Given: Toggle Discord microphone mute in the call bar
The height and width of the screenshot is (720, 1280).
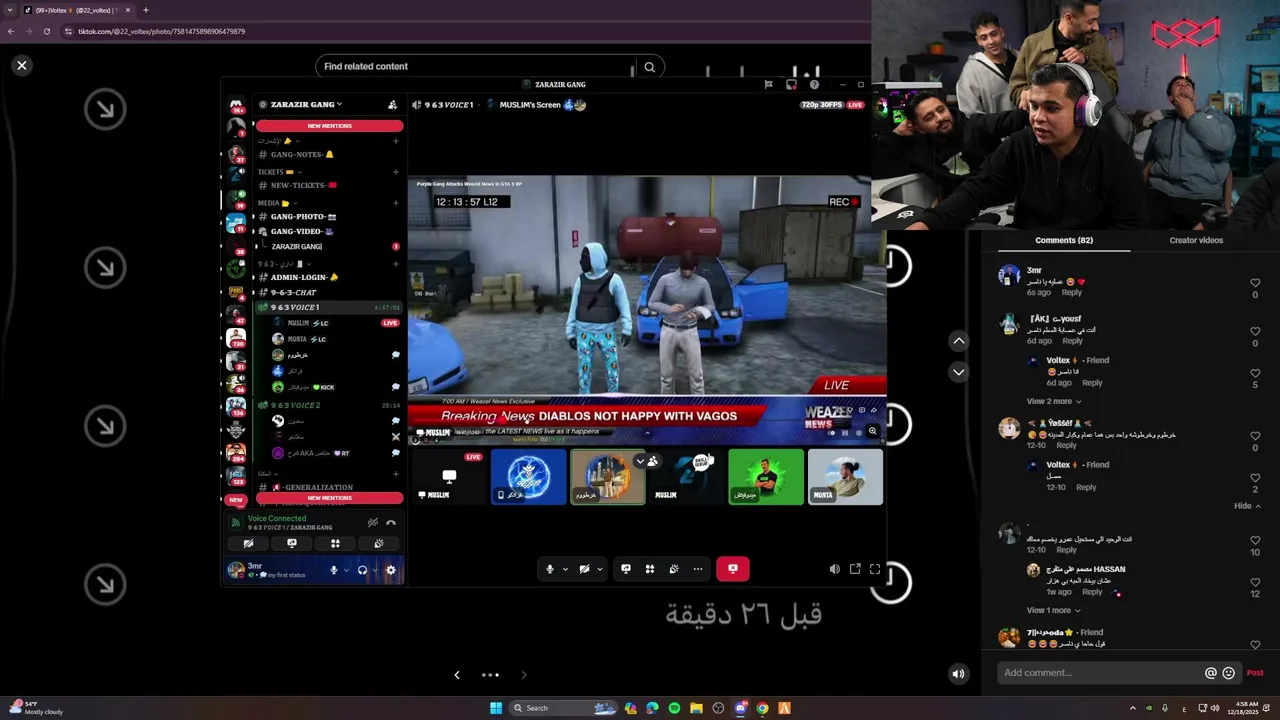Looking at the screenshot, I should pos(549,569).
